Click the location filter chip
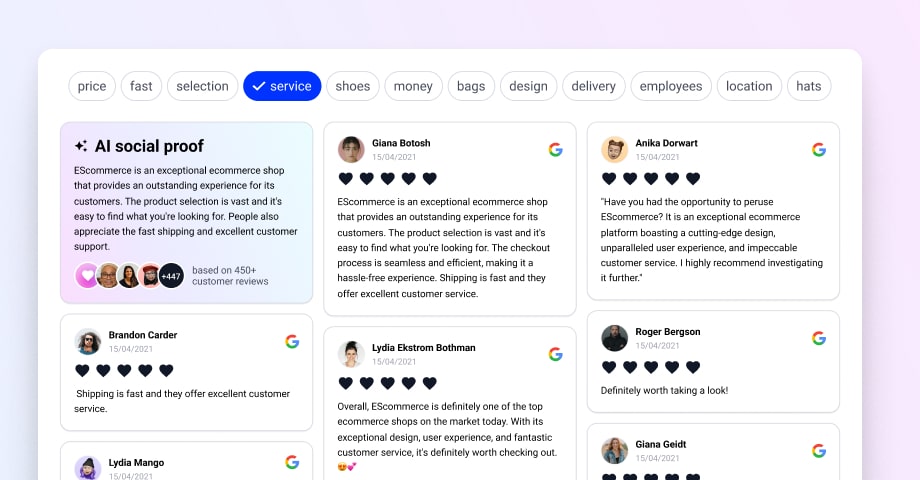Image resolution: width=920 pixels, height=480 pixels. [x=749, y=86]
